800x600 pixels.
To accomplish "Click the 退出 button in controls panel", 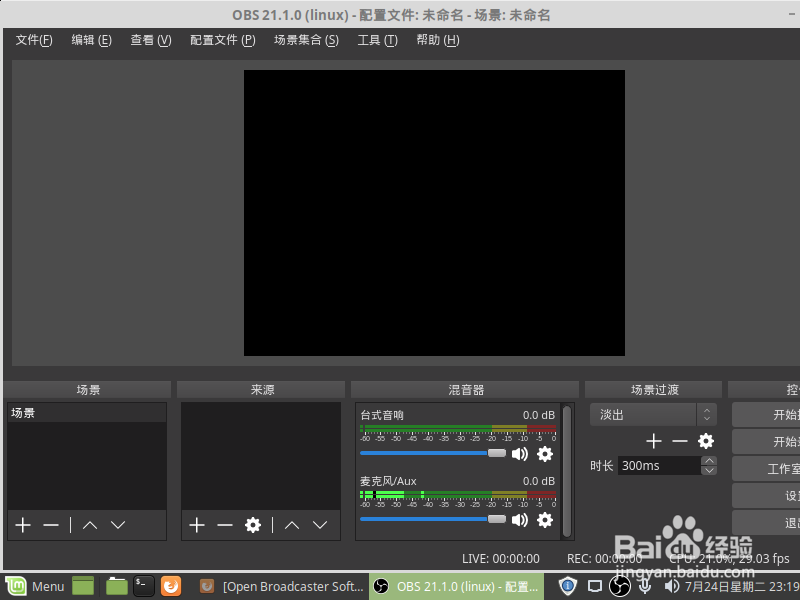I will click(766, 522).
